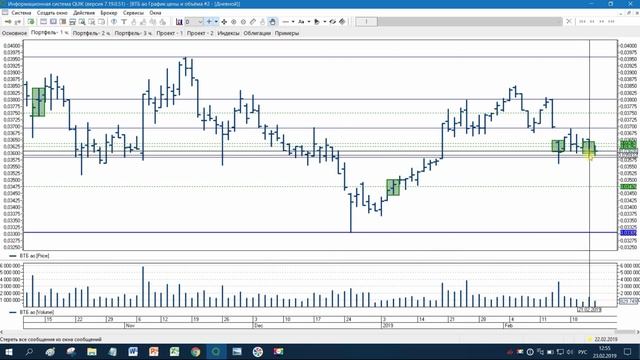Viewport: 640px width, 360px height.
Task: Switch to the Примеры tab
Action: [287, 33]
